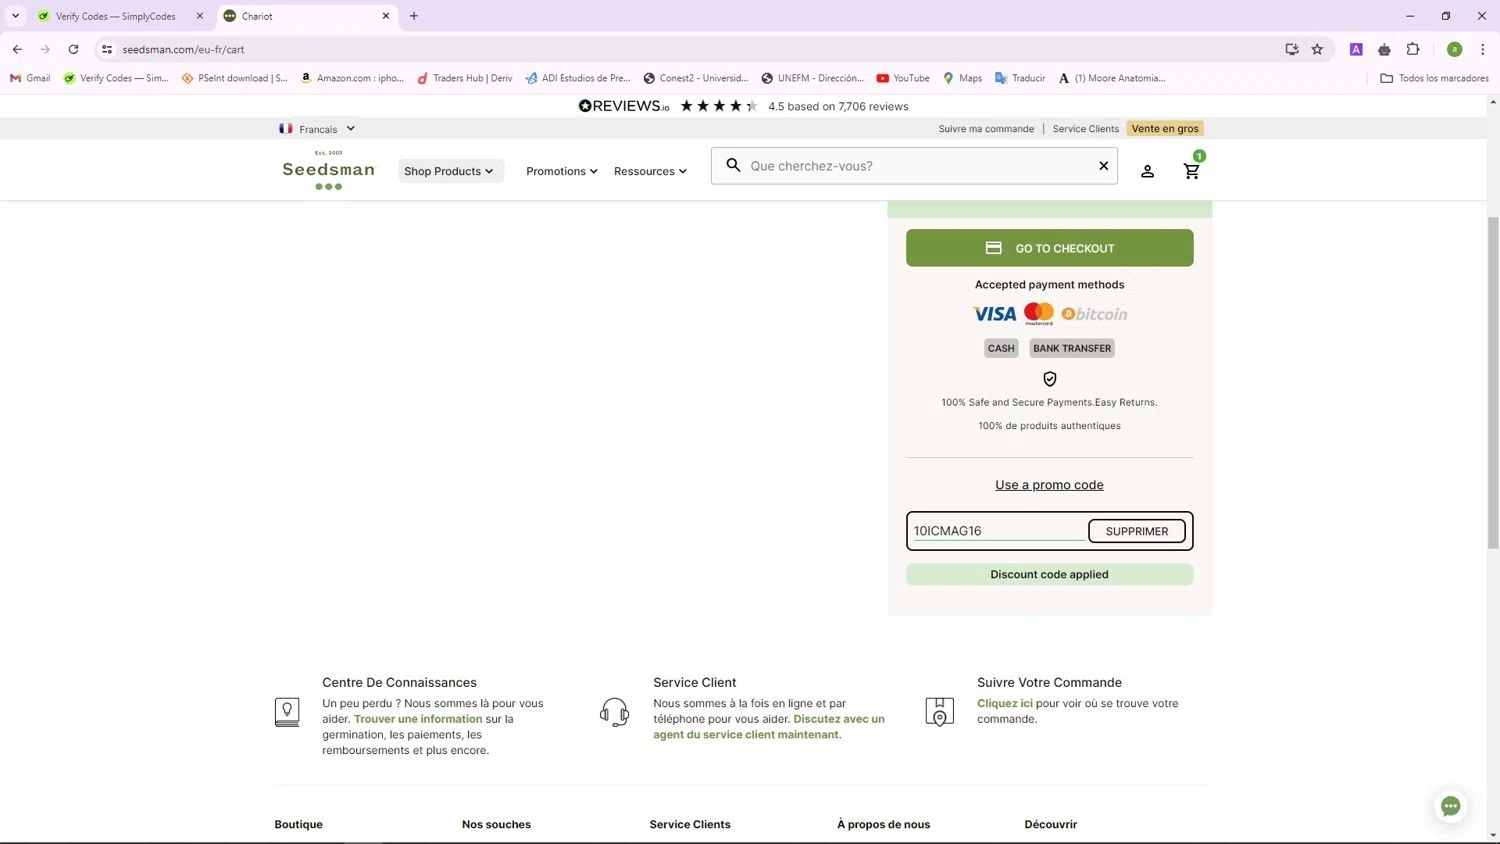Open the UNEFM Dirección bookmark
This screenshot has height=844, width=1500.
pos(812,78)
